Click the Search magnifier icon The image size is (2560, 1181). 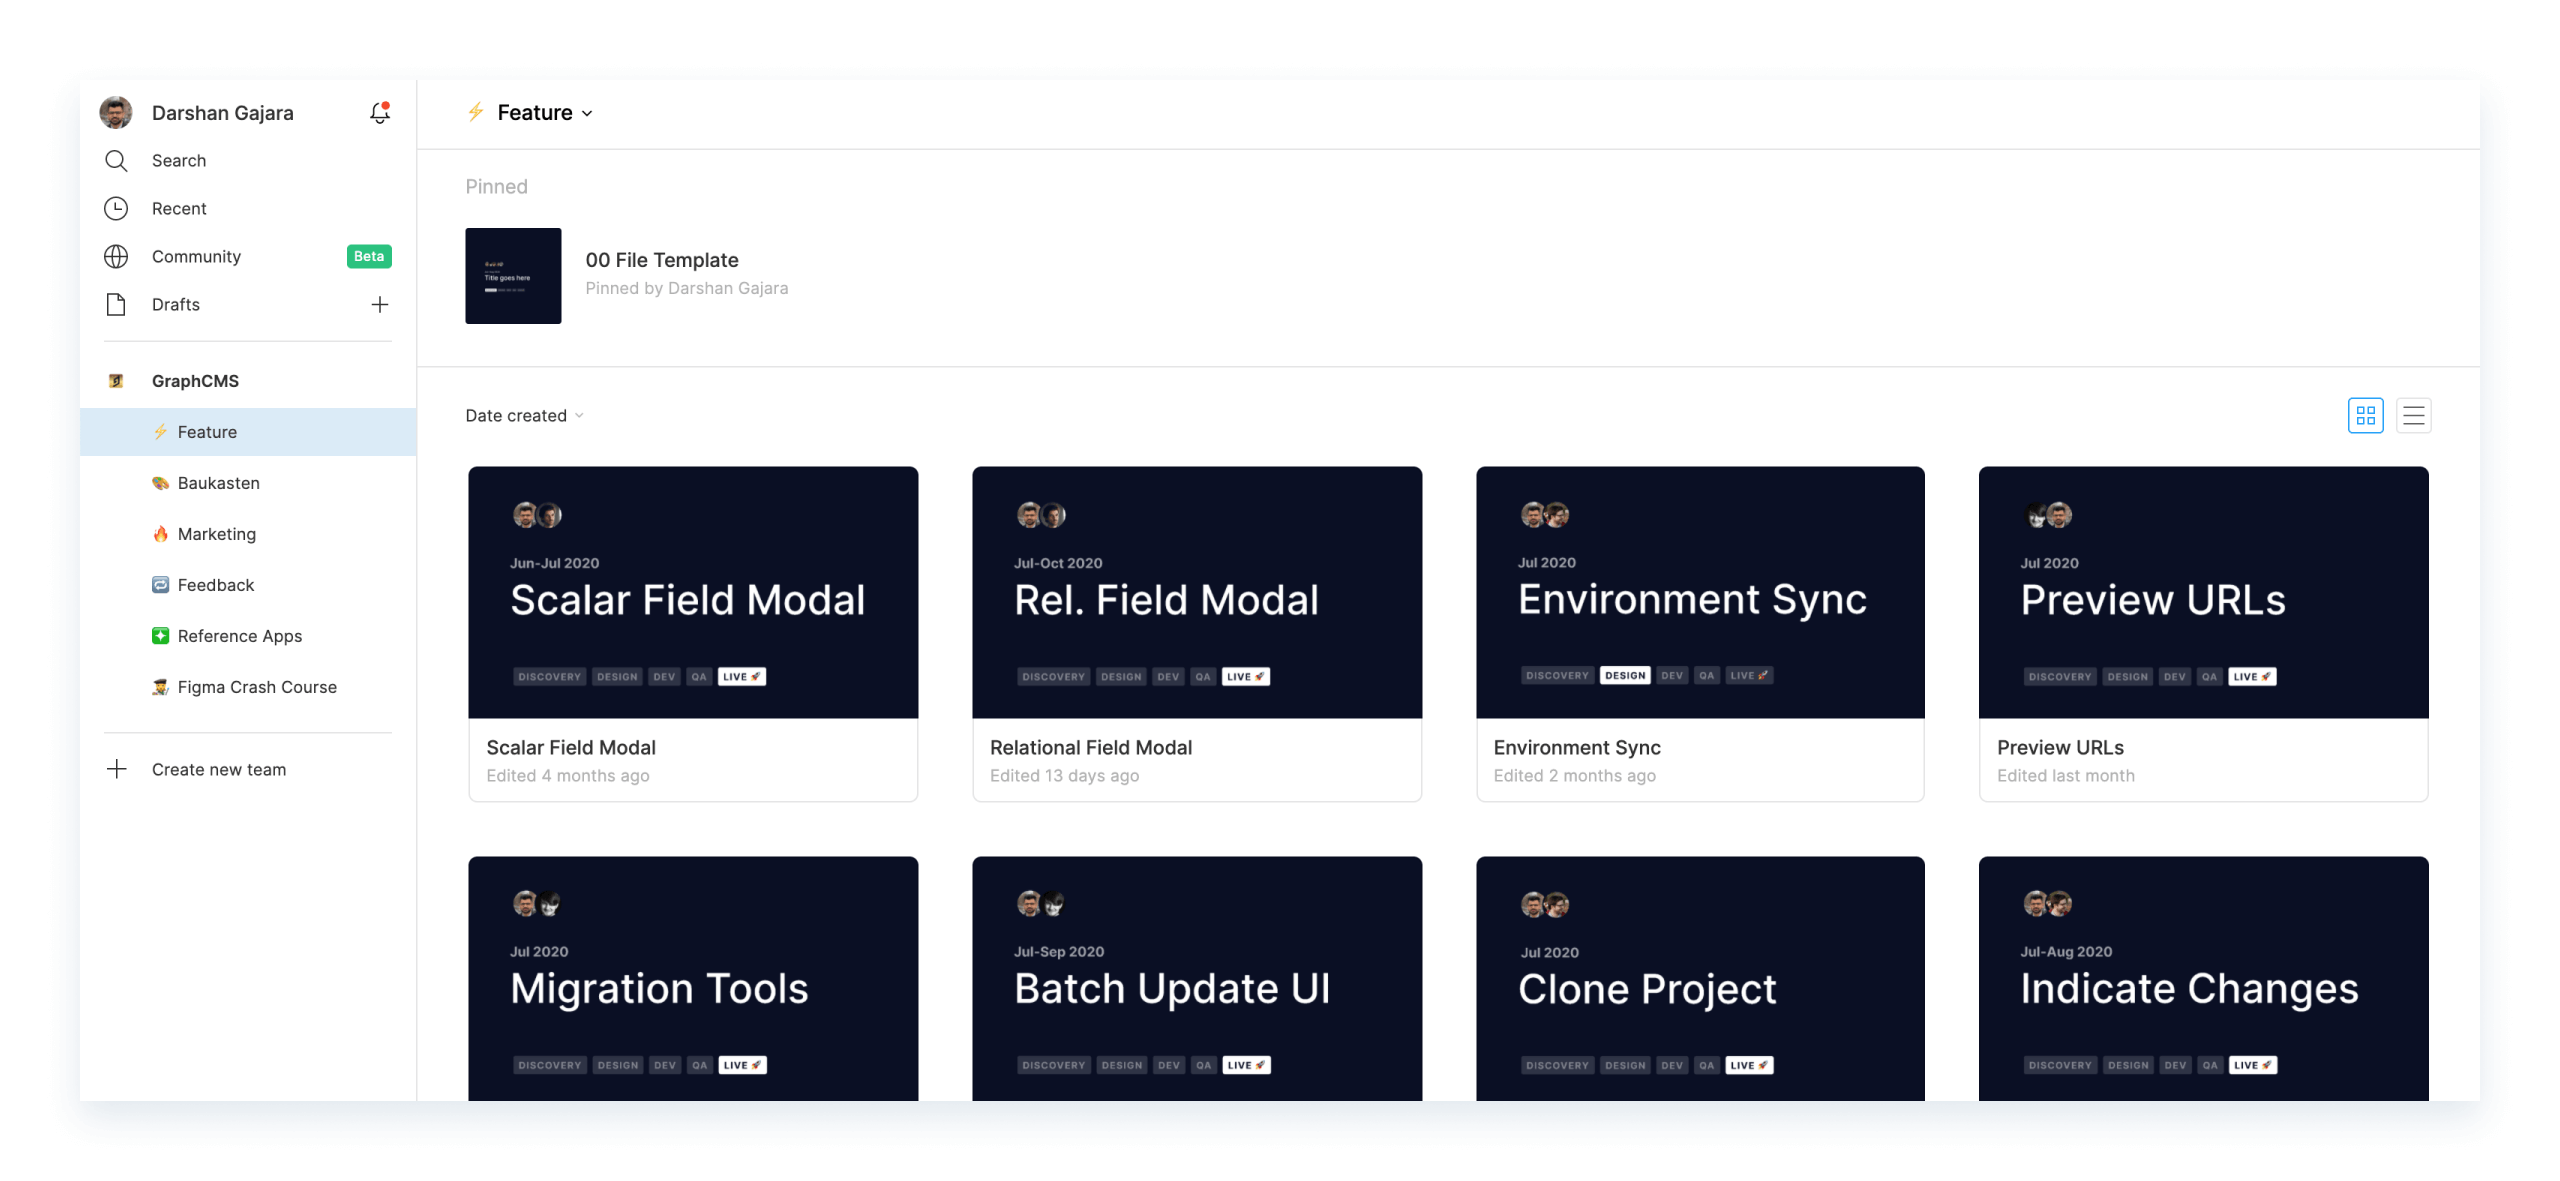click(x=116, y=160)
